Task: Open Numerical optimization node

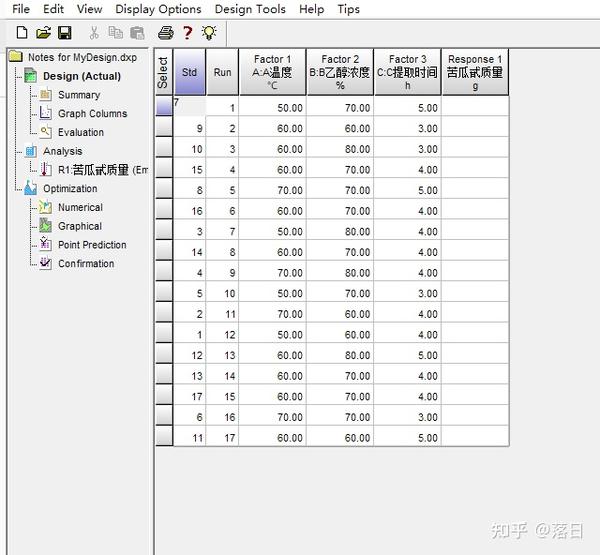Action: (x=80, y=207)
